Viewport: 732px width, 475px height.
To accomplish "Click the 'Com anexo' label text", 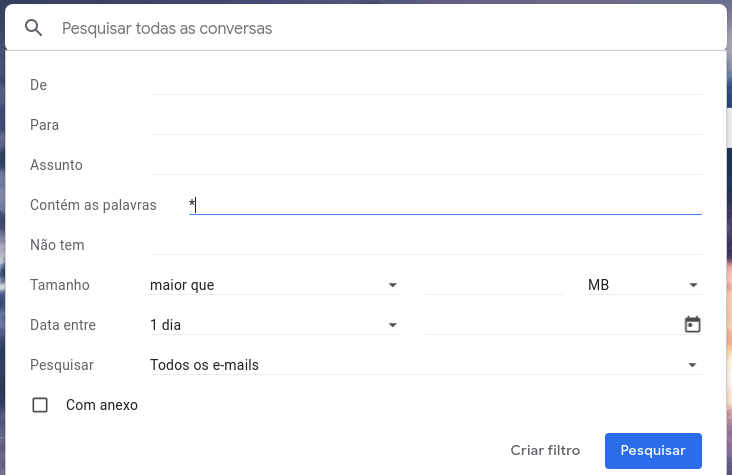I will (102, 405).
